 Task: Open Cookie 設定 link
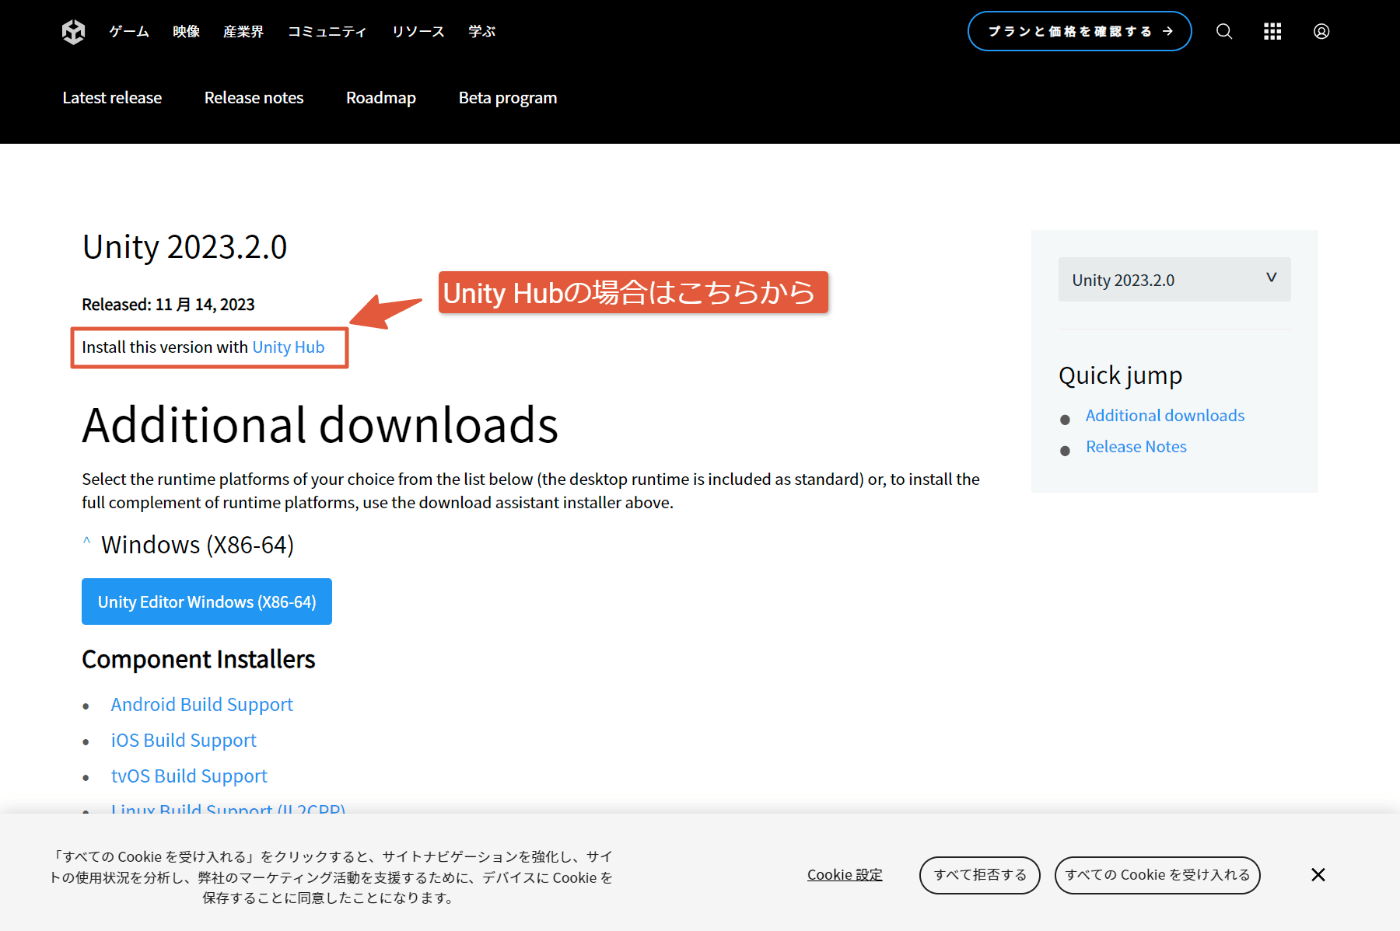click(845, 875)
